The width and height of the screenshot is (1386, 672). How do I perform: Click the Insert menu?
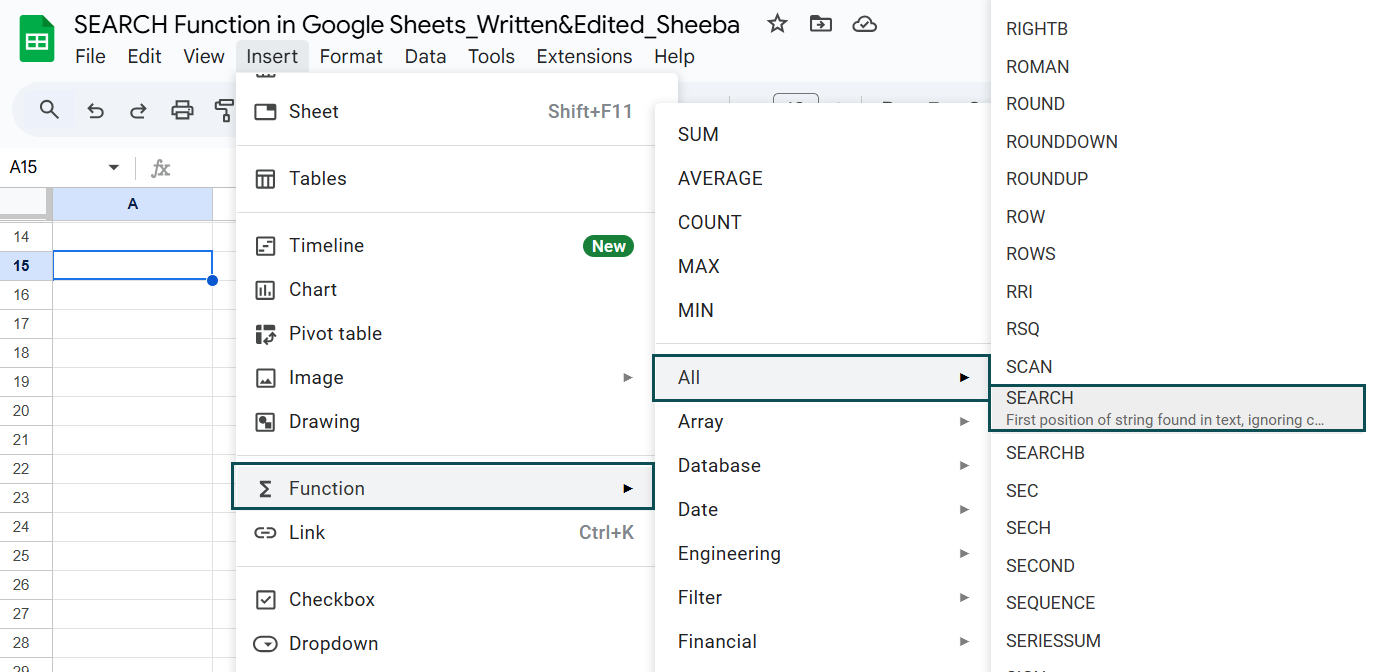coord(271,57)
